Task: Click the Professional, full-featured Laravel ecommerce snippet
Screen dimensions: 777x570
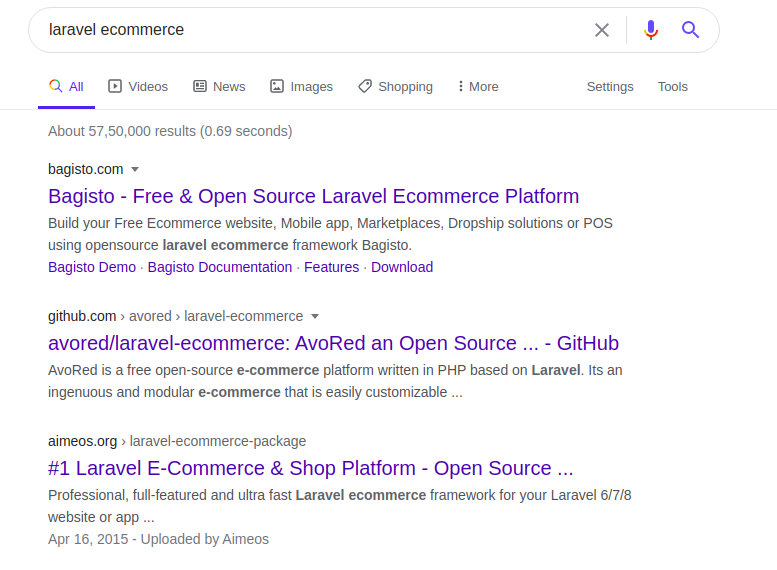Action: click(339, 506)
